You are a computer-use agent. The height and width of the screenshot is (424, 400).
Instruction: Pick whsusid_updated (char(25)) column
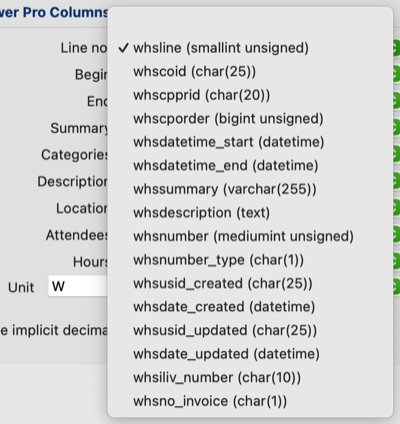[250, 331]
